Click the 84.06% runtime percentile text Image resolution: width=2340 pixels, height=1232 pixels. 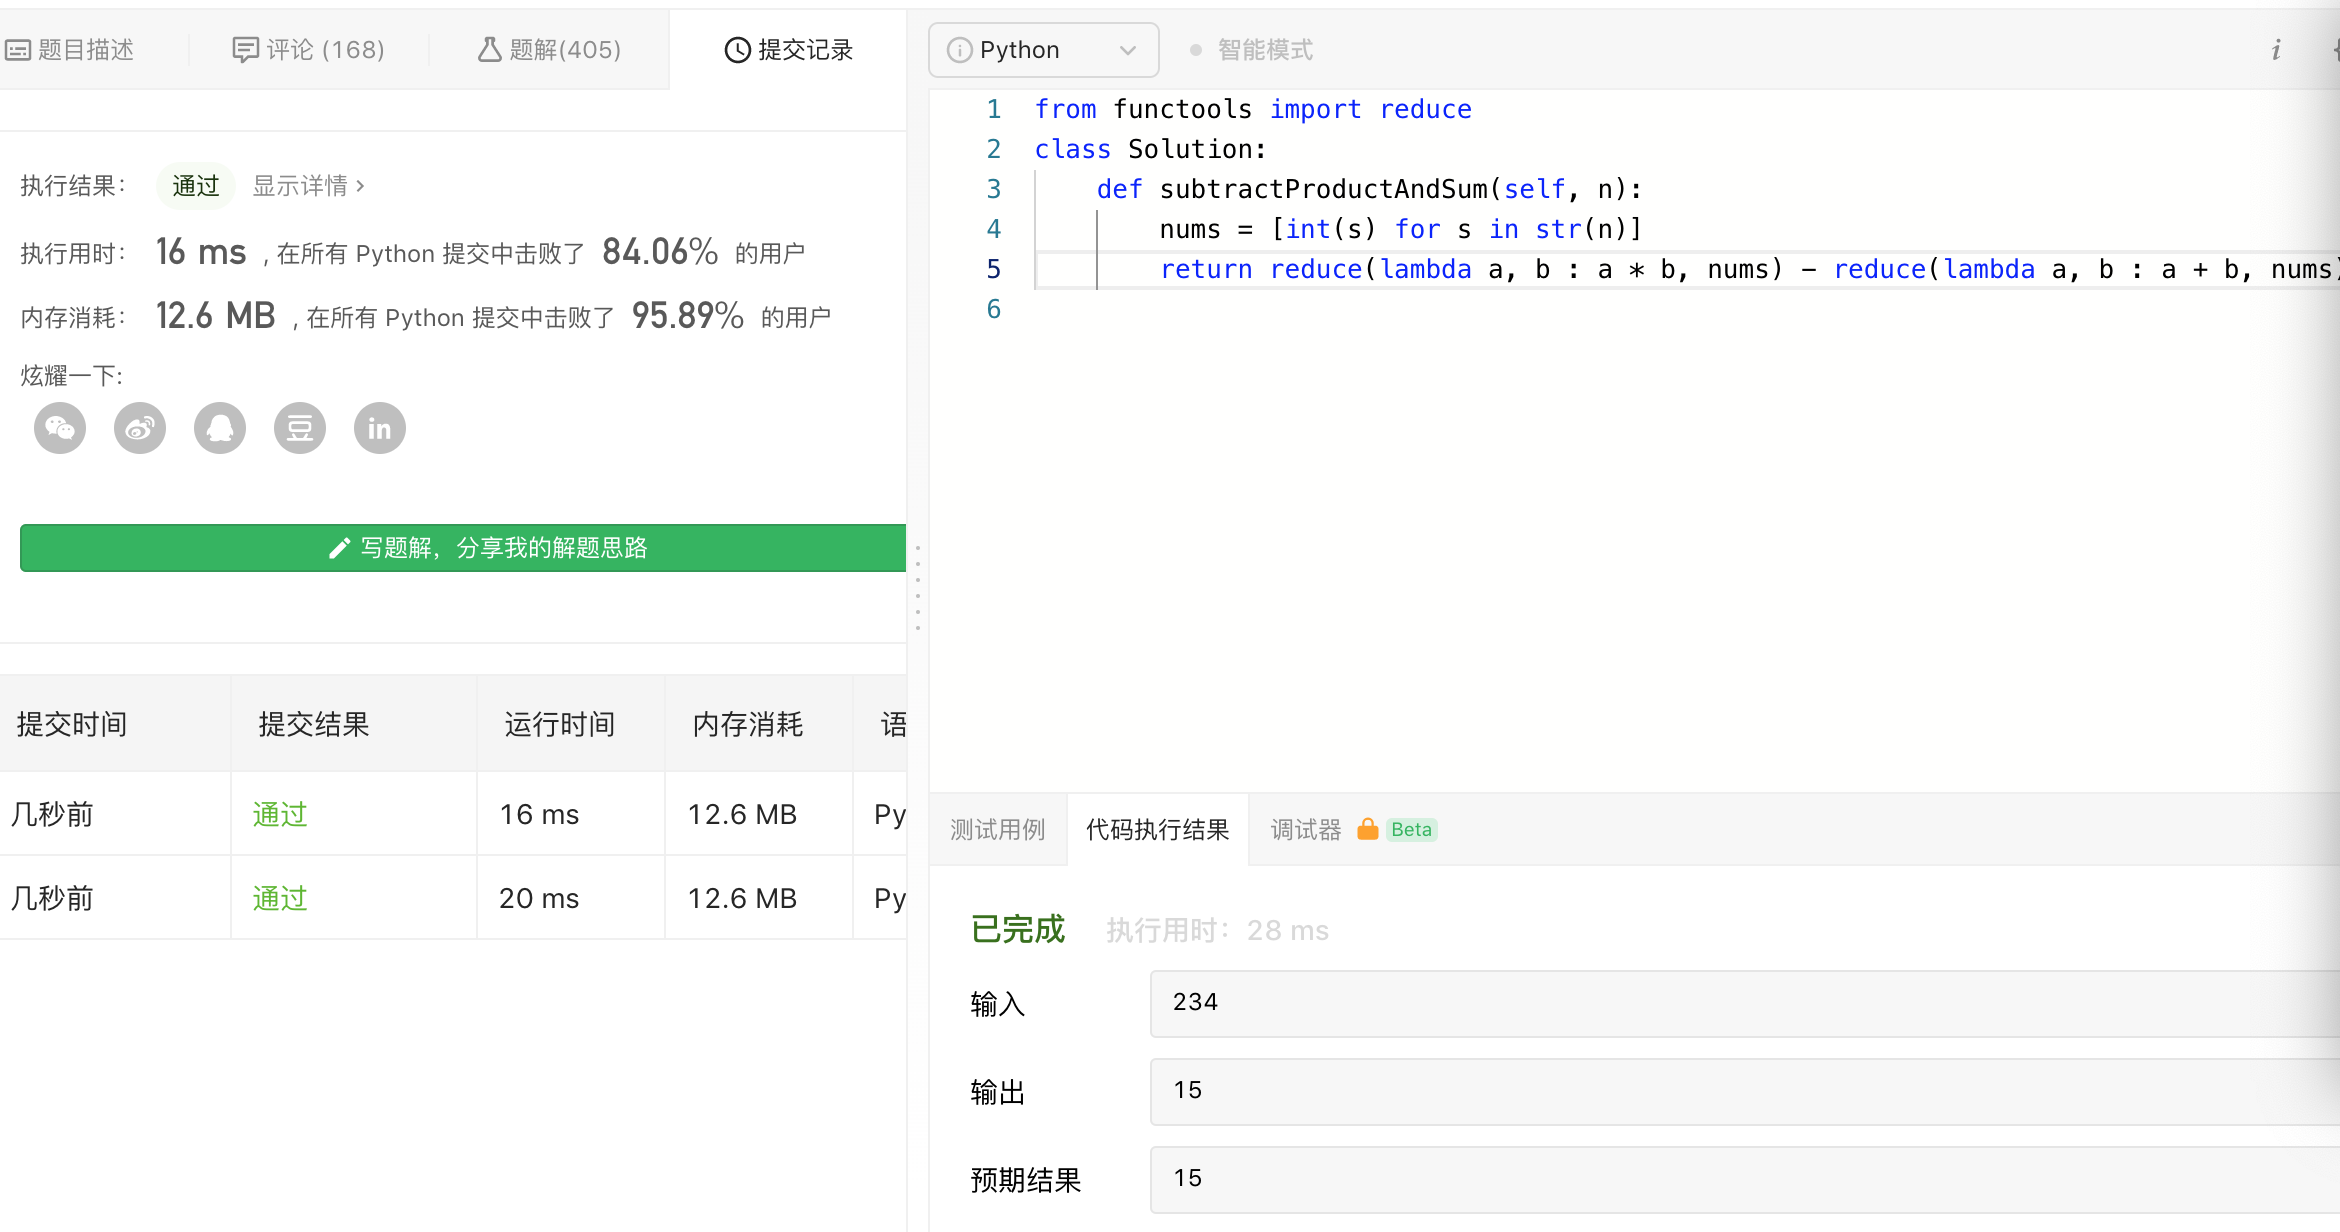(660, 252)
